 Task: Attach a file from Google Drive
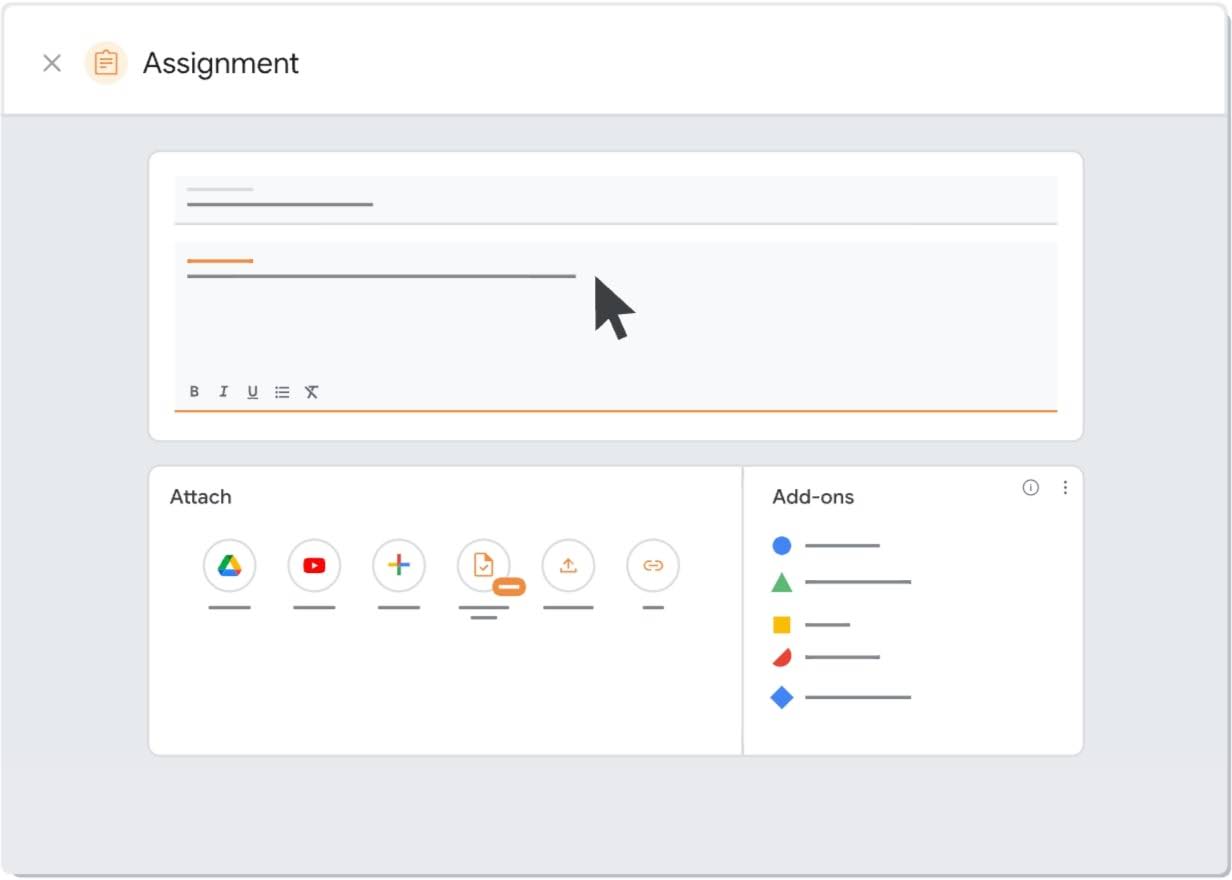tap(229, 566)
